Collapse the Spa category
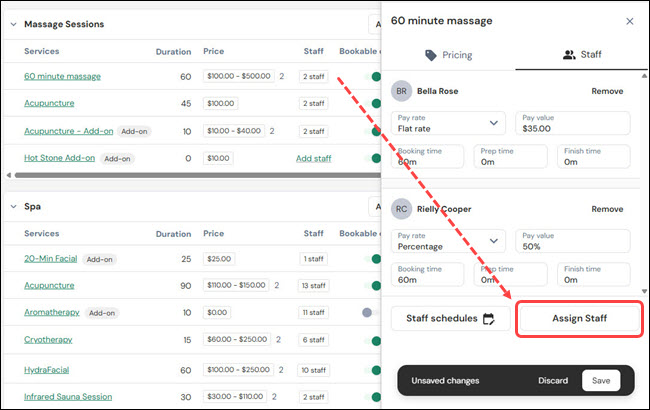The image size is (650, 410). pyautogui.click(x=14, y=206)
